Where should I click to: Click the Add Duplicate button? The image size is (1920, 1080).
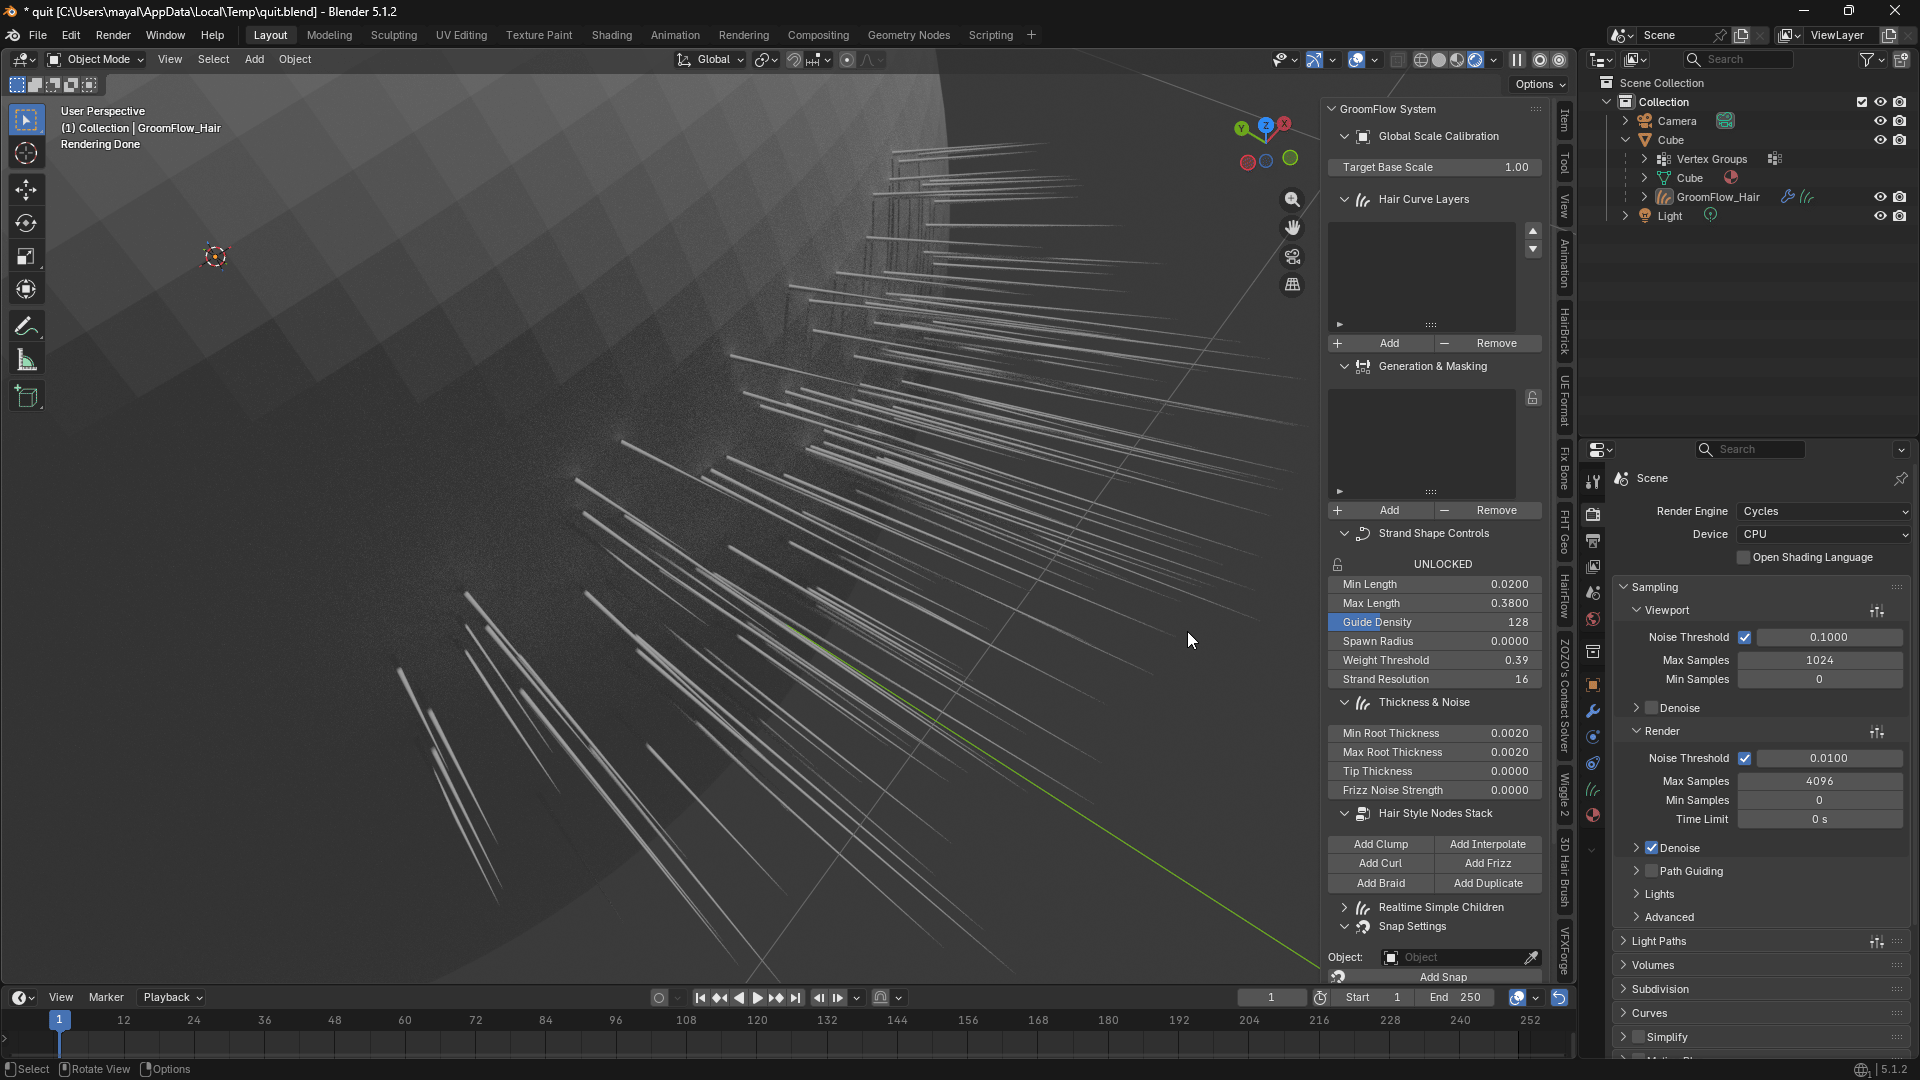[x=1488, y=884]
